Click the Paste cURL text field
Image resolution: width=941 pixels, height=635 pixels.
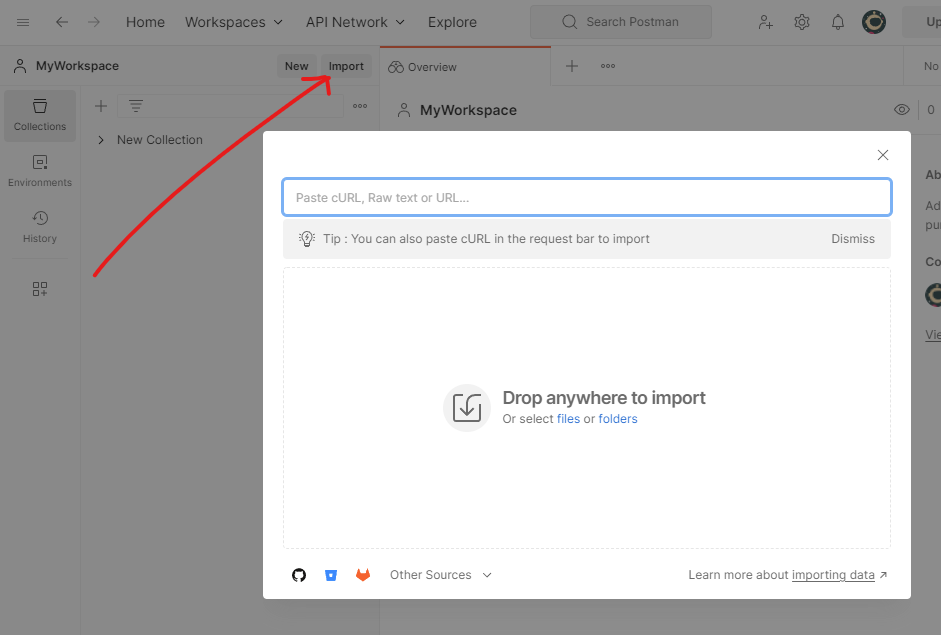[x=587, y=197]
